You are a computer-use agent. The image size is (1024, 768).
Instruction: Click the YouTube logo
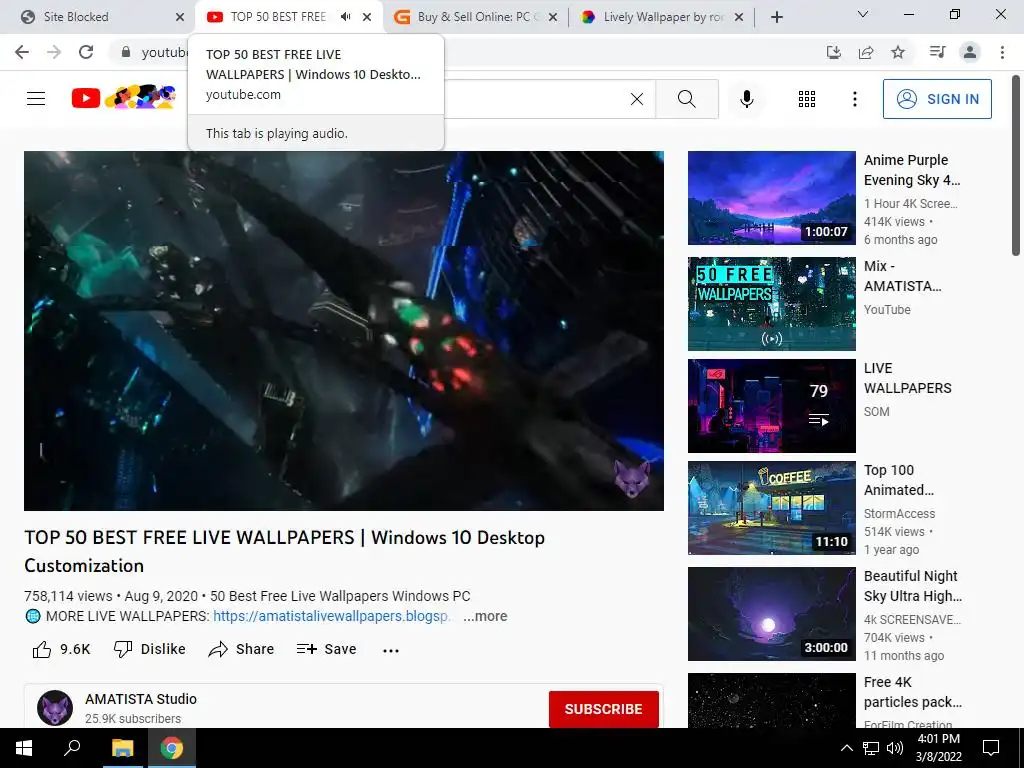124,98
